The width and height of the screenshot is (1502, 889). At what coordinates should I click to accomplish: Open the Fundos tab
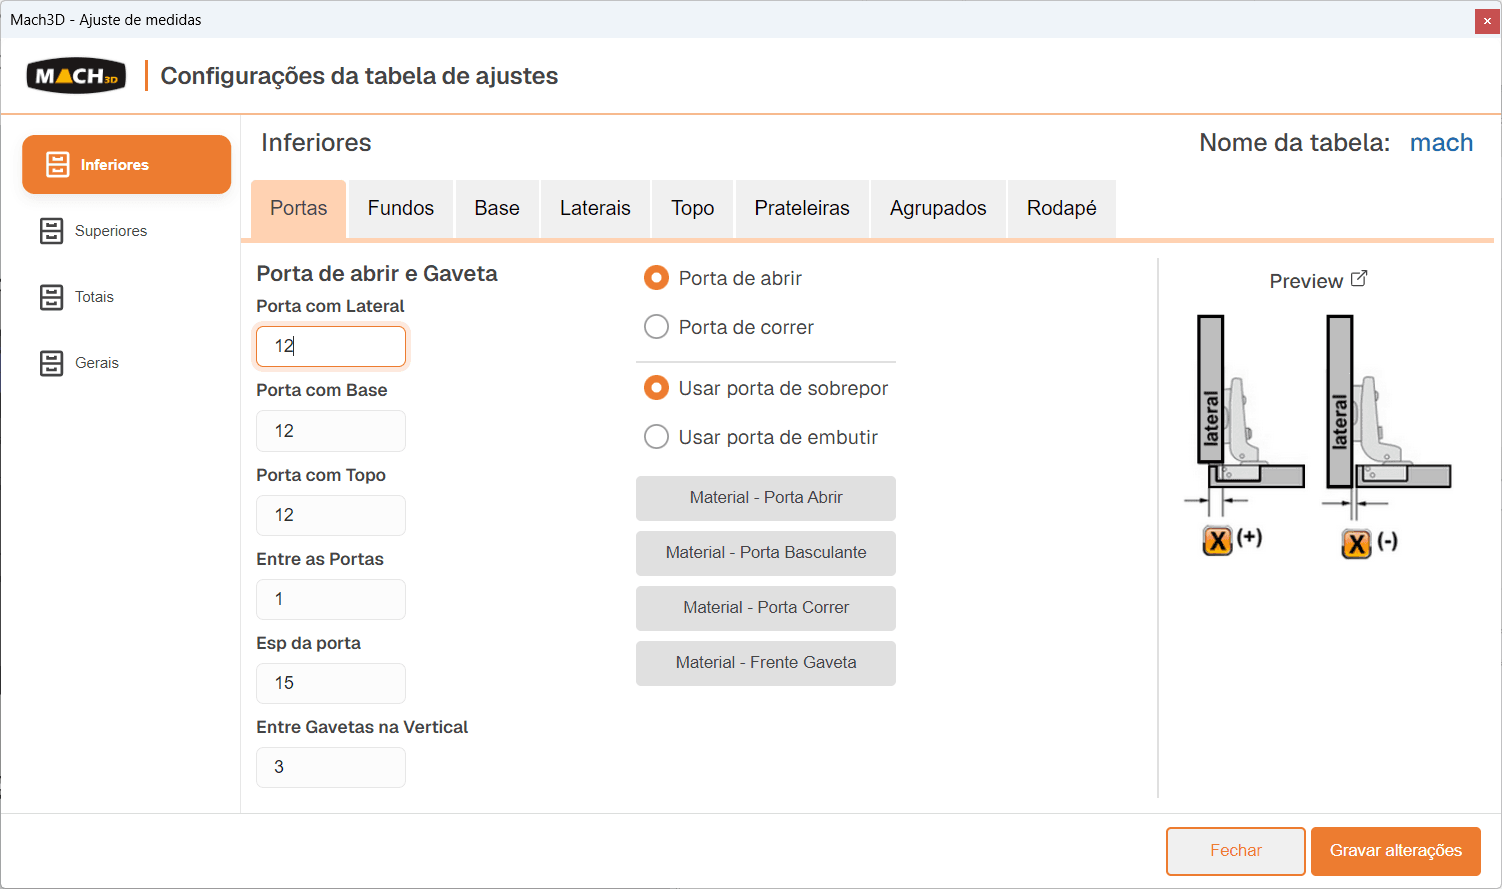pyautogui.click(x=401, y=208)
